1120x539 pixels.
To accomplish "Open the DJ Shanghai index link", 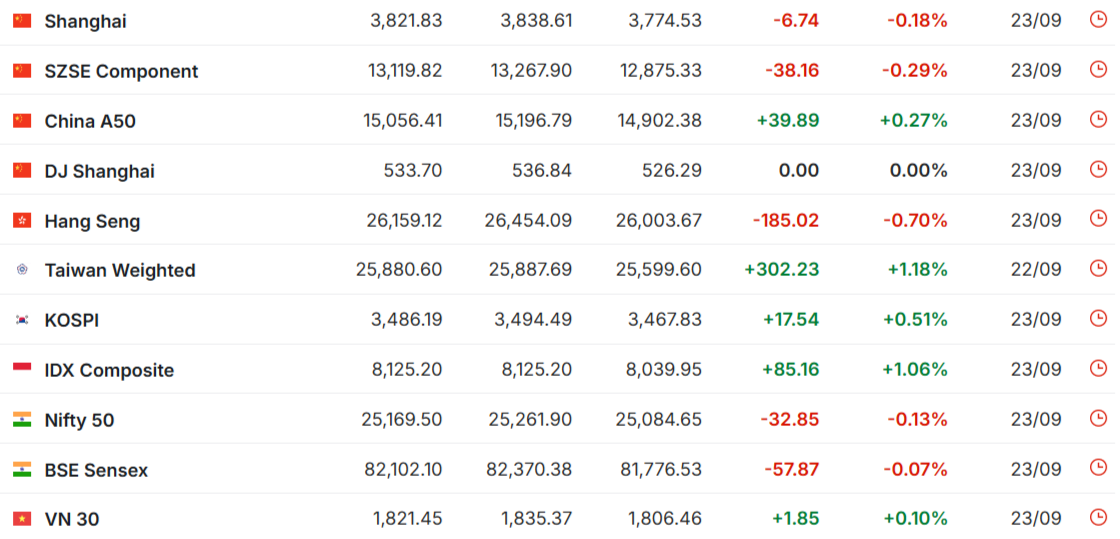I will 99,171.
